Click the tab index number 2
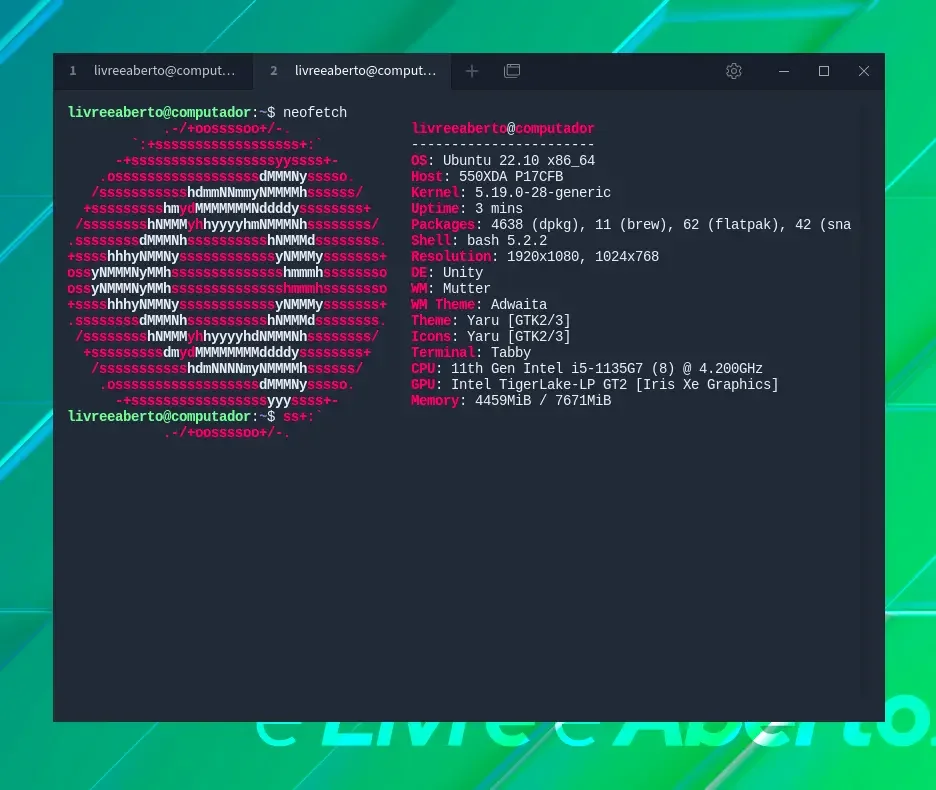 click(273, 71)
